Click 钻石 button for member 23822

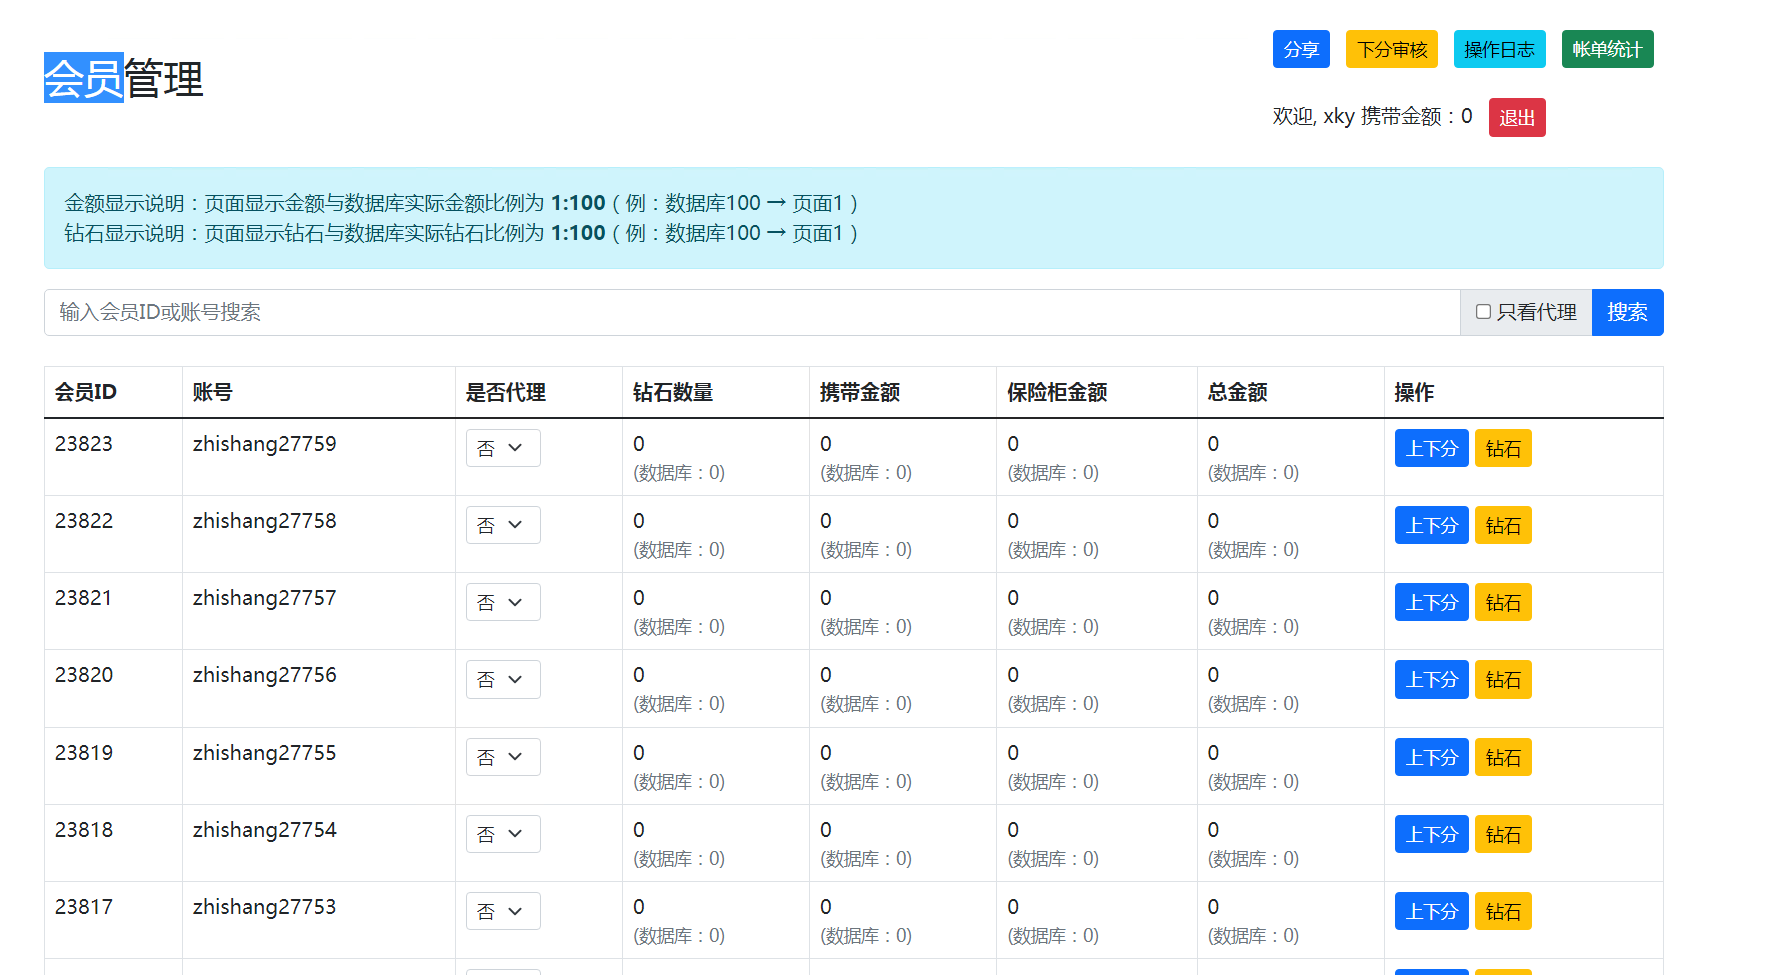coord(1502,525)
